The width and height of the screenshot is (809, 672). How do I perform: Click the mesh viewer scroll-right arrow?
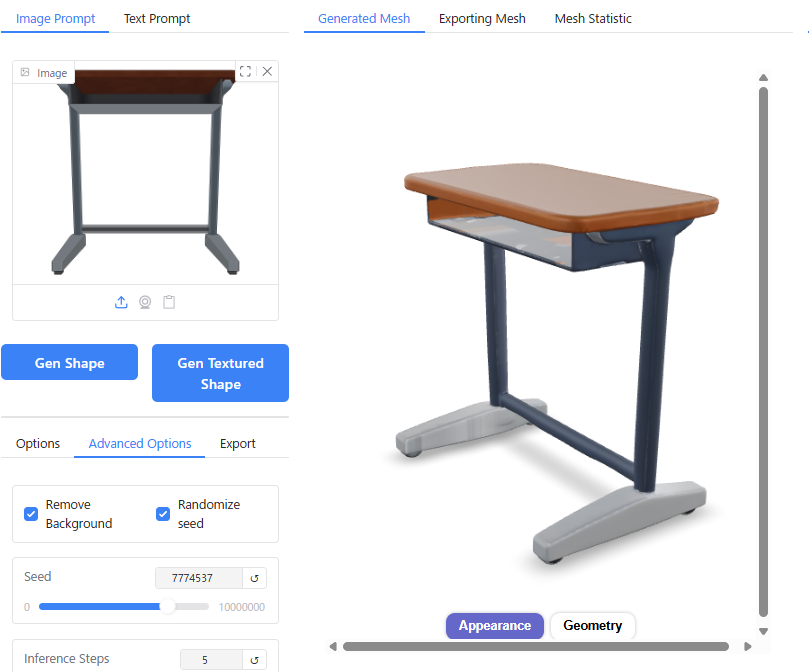(748, 646)
